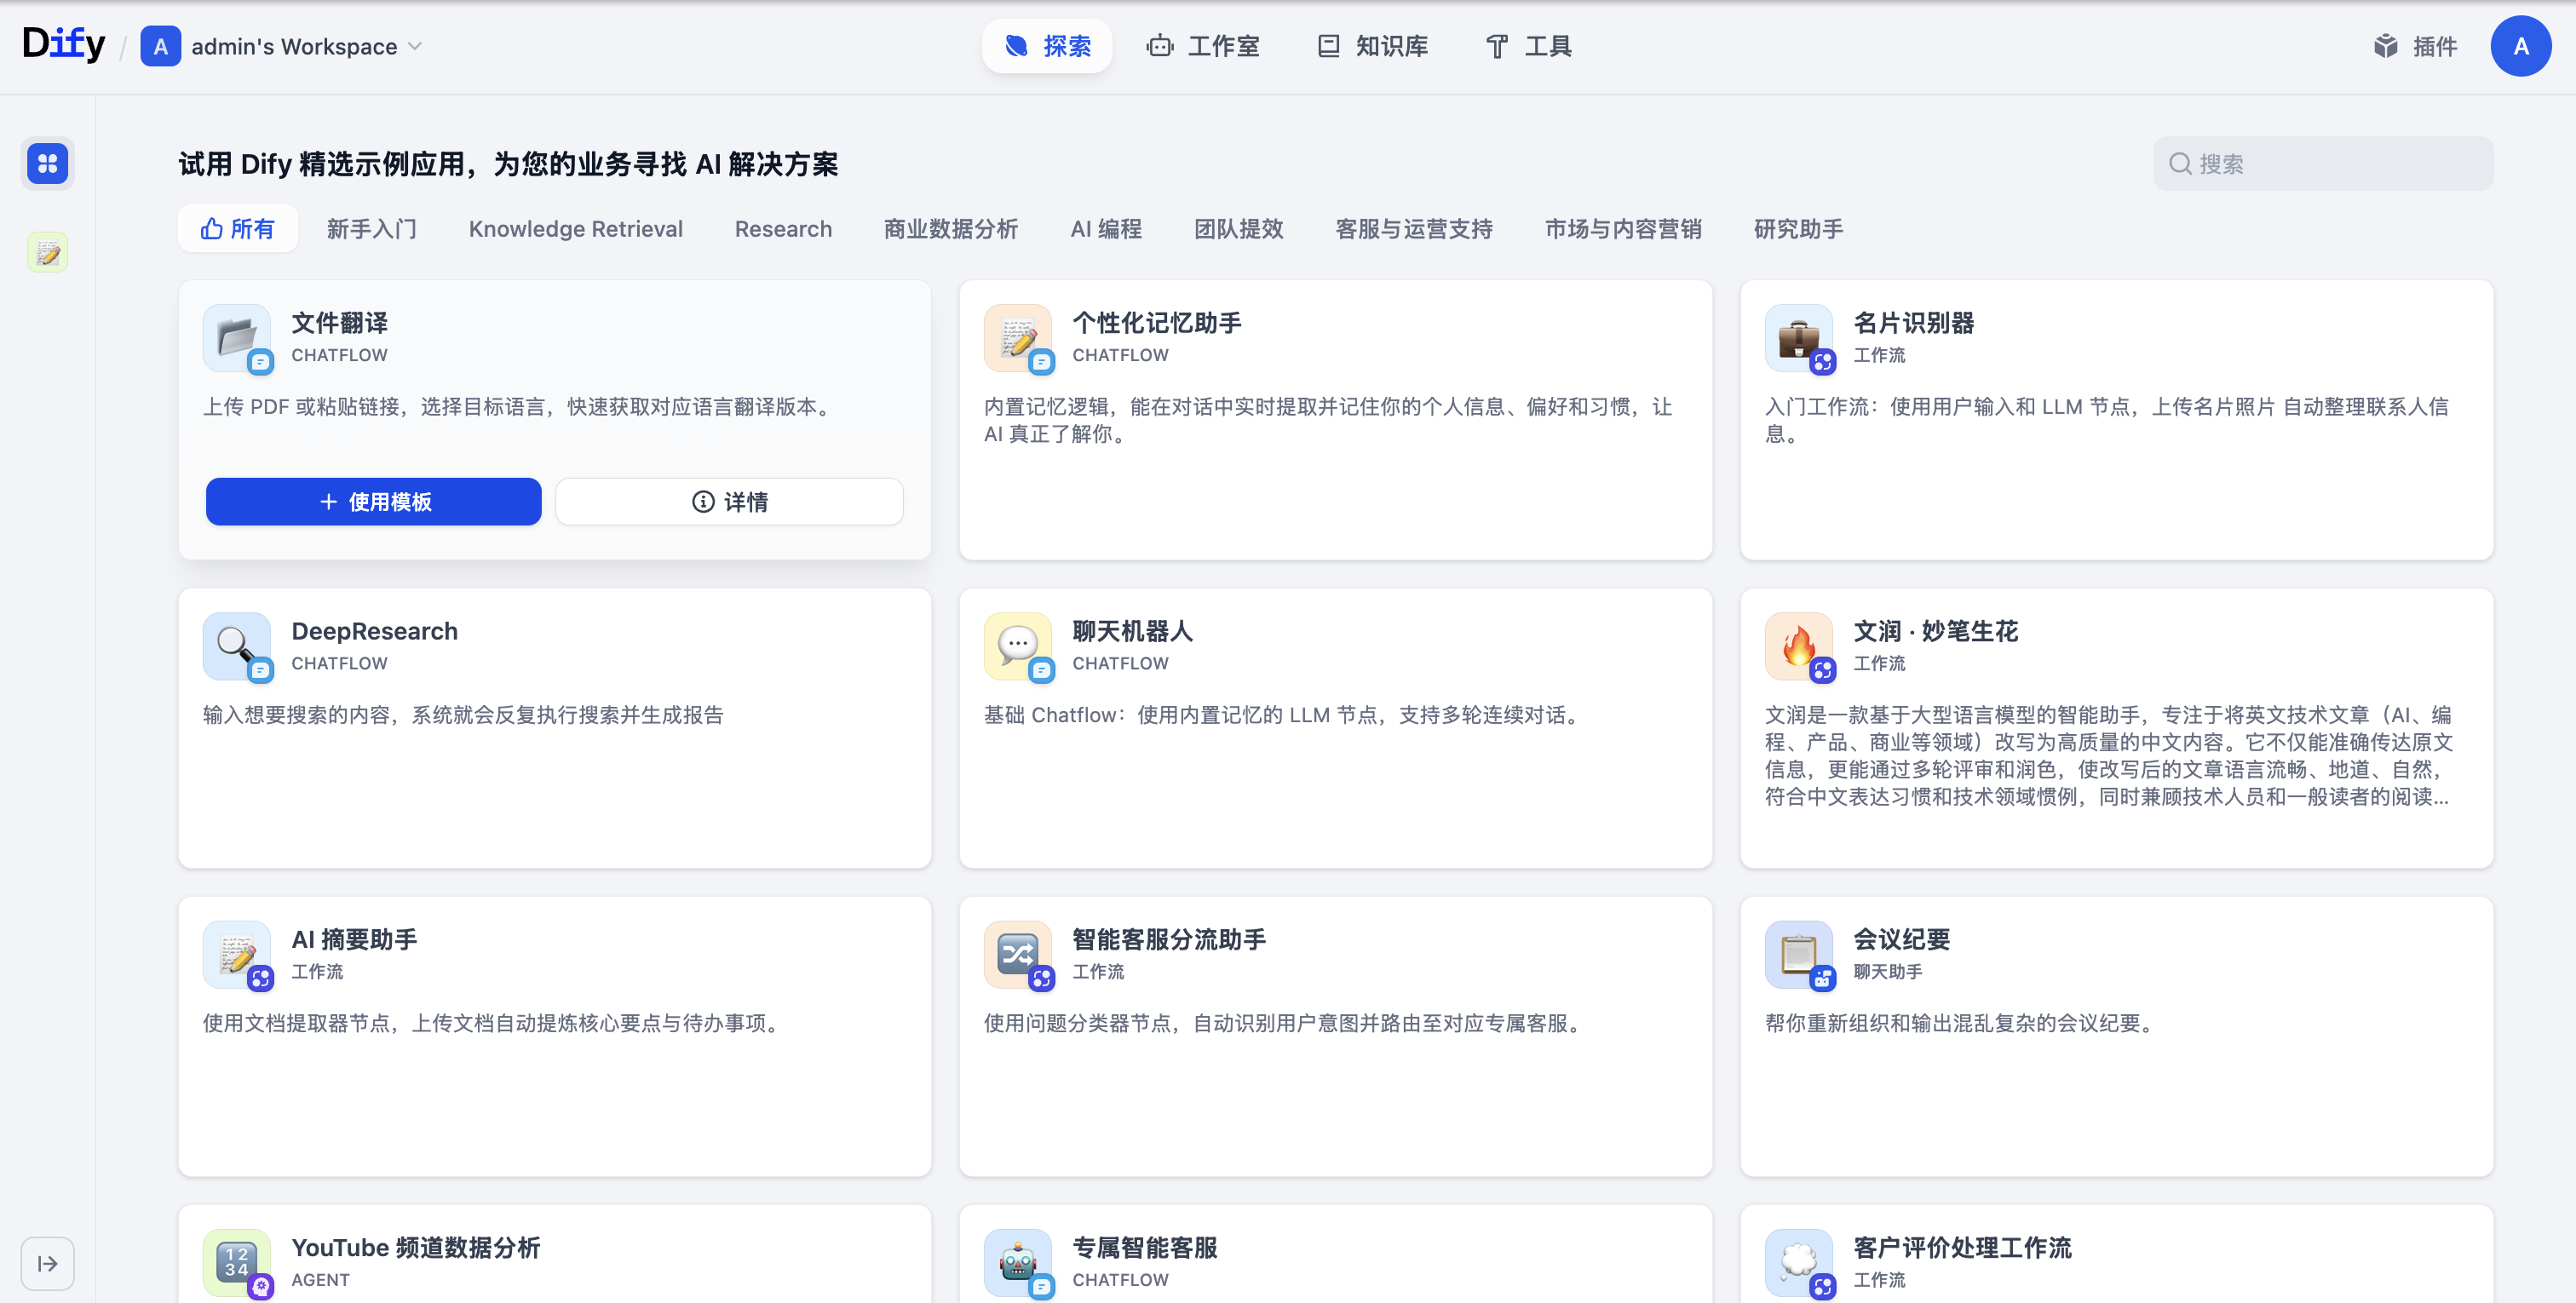
Task: Click the AI 摘要助手 memo icon
Action: (x=237, y=954)
